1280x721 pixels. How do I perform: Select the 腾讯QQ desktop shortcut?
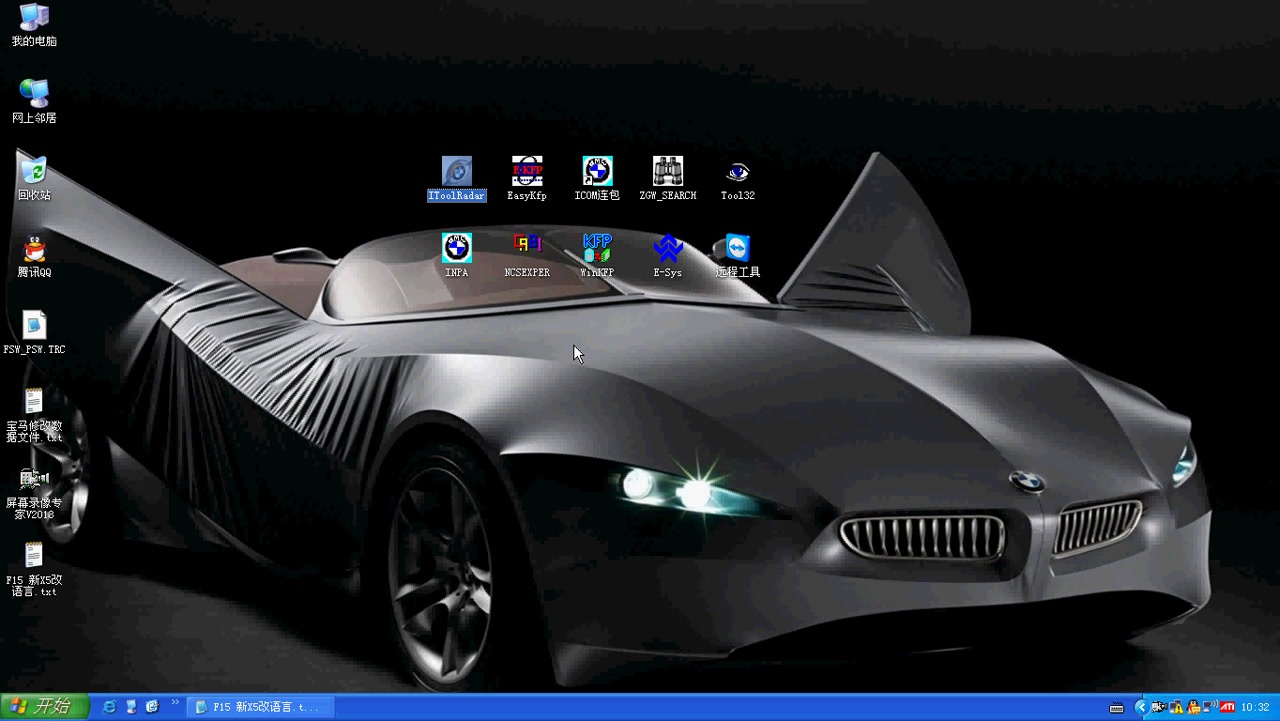34,255
